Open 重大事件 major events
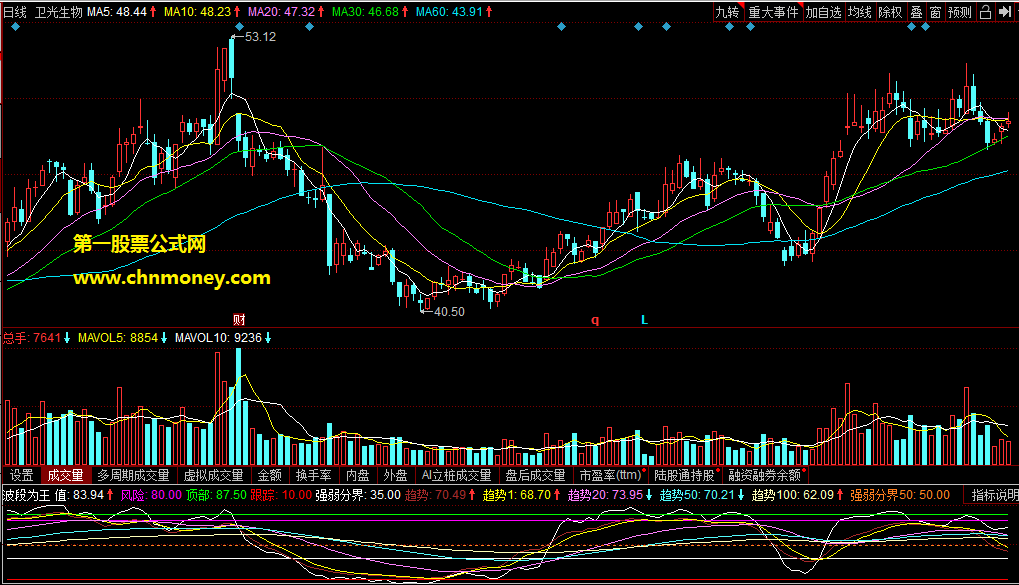Viewport: 1019px width, 585px height. click(x=773, y=12)
